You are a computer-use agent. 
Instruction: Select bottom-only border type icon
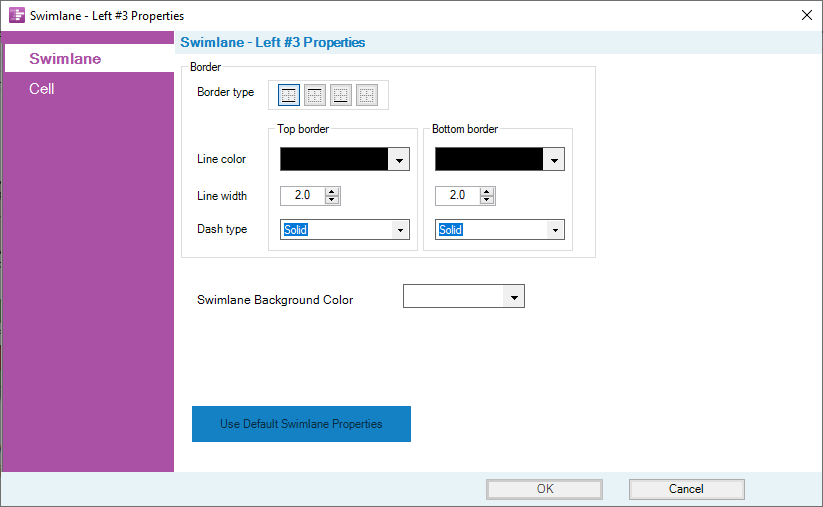pos(341,95)
